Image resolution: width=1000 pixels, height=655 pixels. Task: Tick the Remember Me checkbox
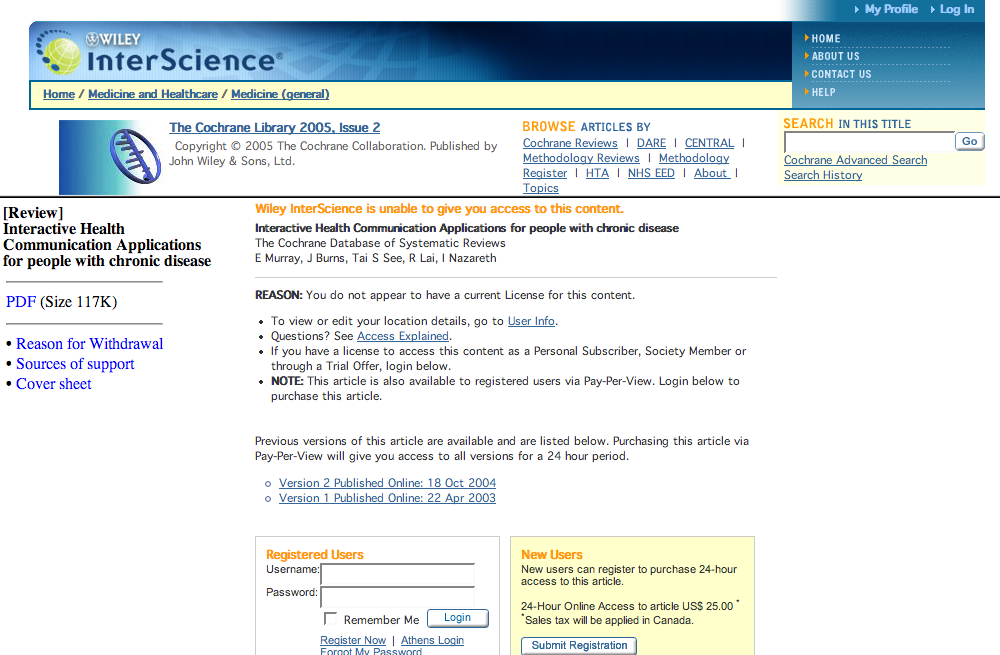click(x=331, y=619)
